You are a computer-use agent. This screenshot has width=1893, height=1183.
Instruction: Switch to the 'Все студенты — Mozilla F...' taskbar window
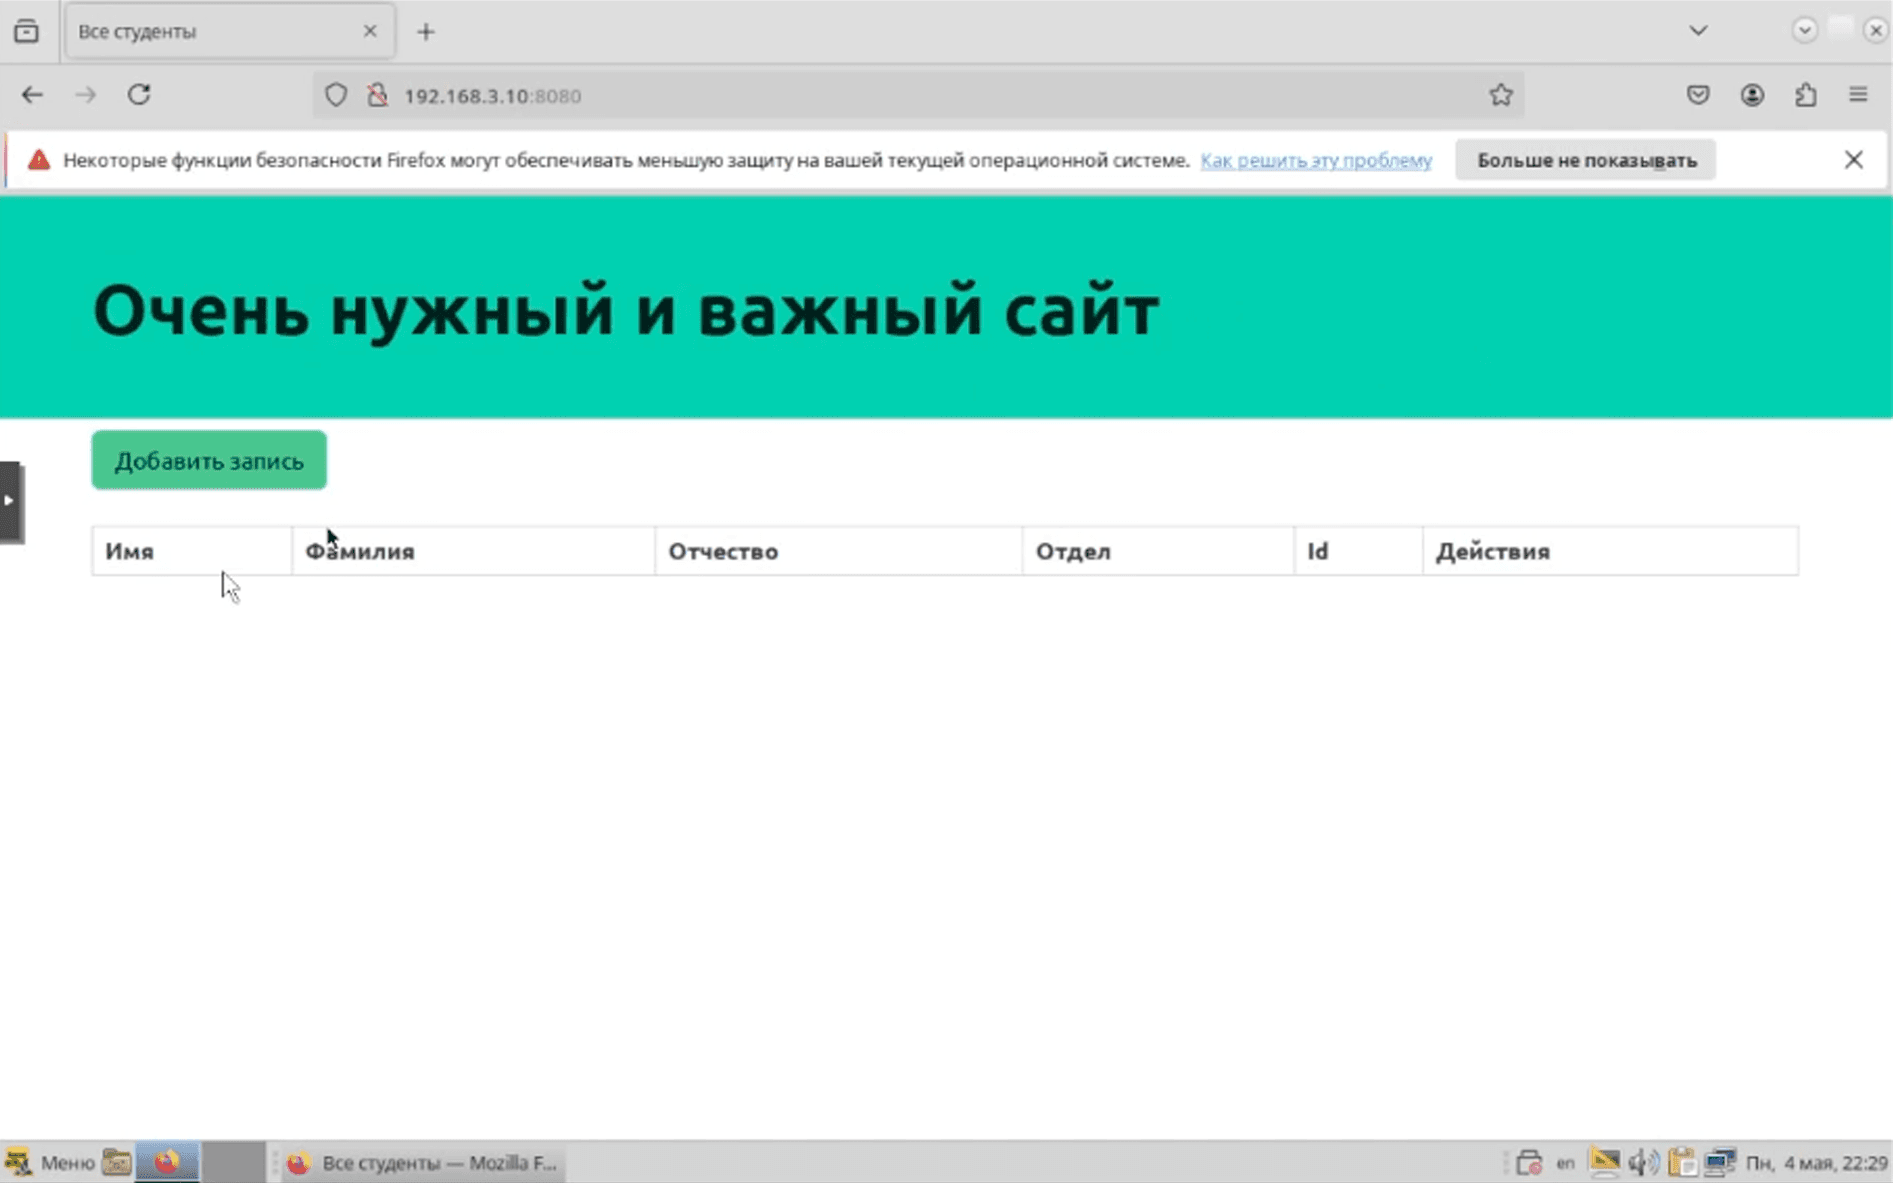[422, 1162]
